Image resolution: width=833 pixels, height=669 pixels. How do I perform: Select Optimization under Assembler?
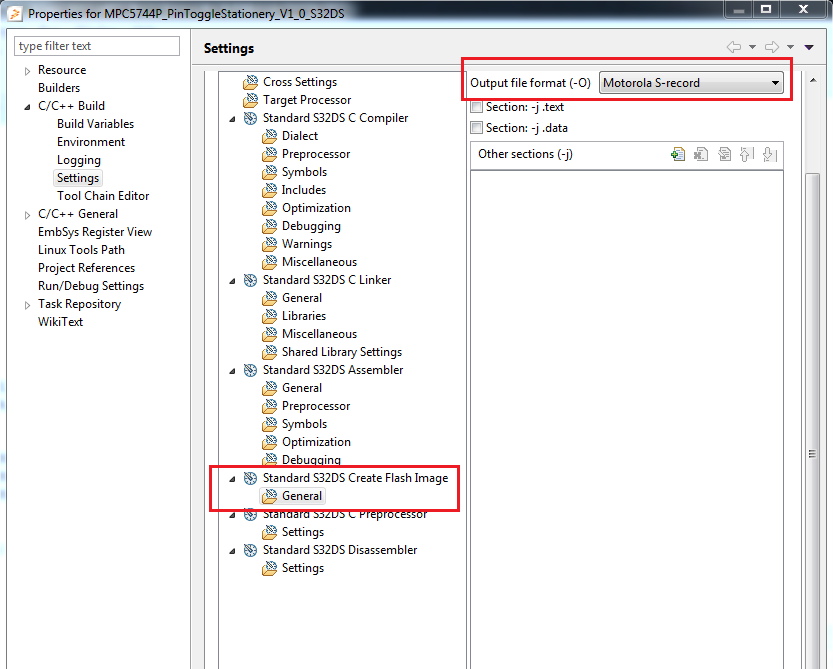point(316,442)
